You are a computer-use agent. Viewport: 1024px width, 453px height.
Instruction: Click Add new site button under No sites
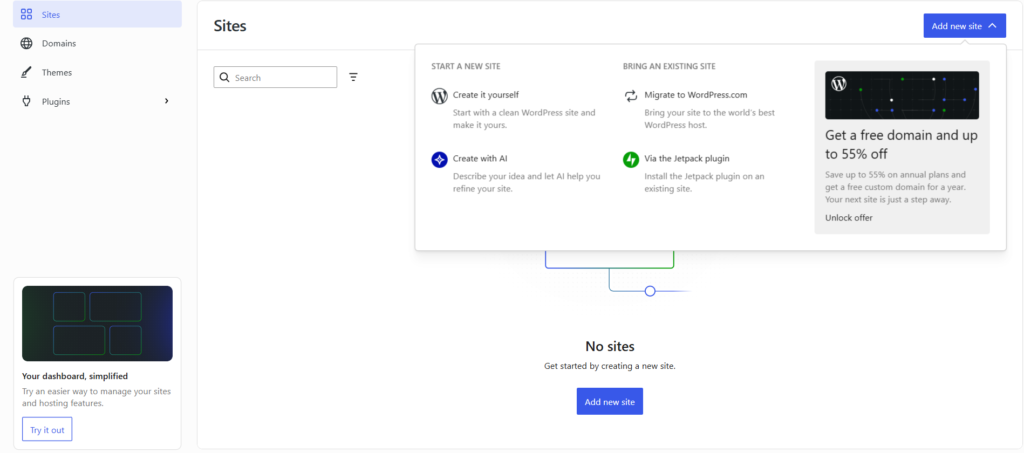609,401
